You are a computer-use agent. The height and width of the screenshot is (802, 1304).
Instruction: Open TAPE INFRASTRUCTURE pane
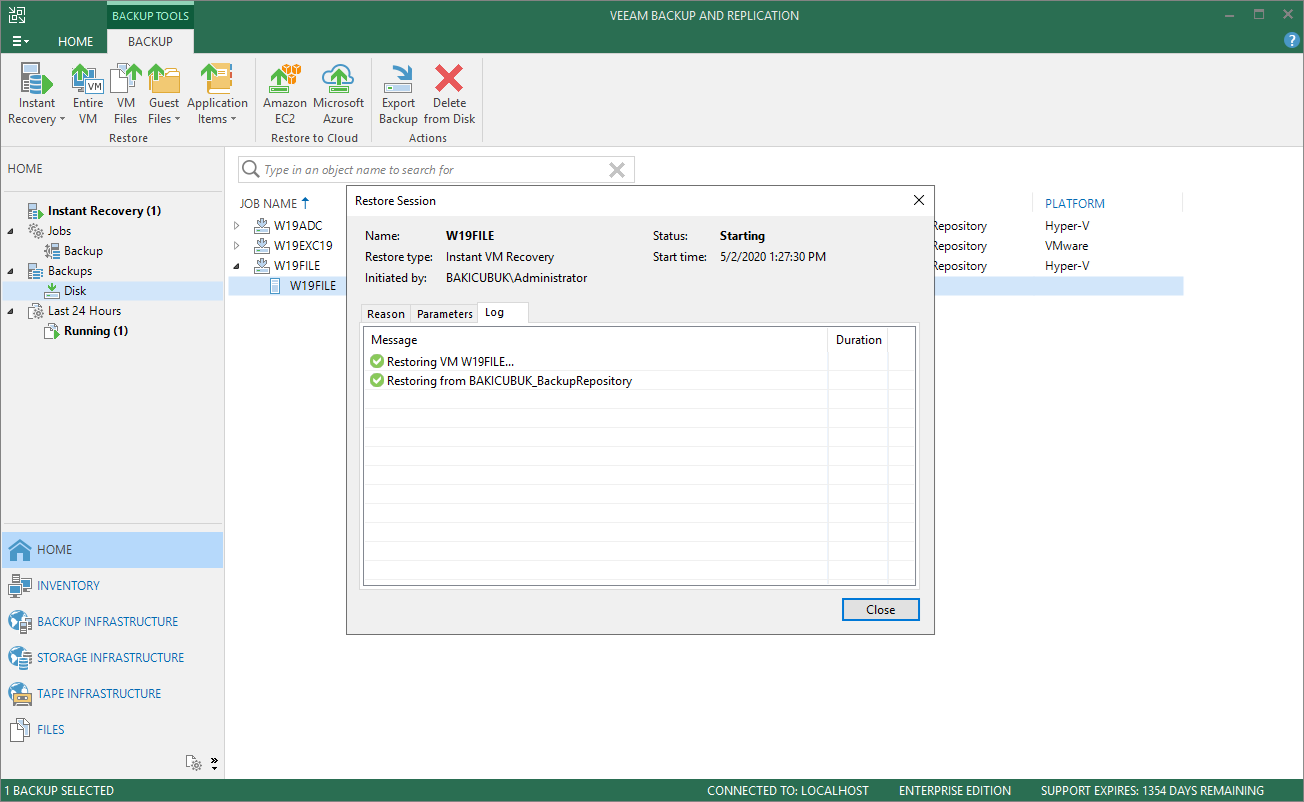click(112, 694)
